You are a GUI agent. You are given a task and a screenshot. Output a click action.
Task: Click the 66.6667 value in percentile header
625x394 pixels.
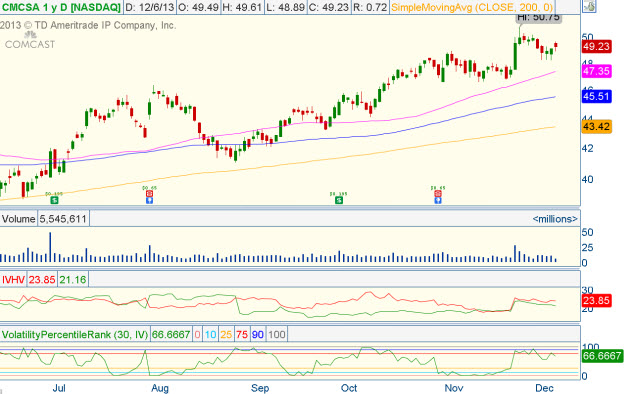(171, 334)
